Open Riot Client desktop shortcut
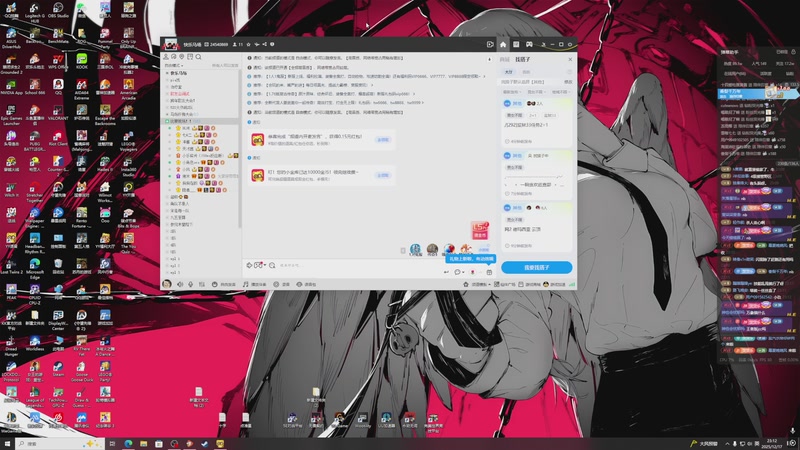The height and width of the screenshot is (450, 800). (58, 138)
